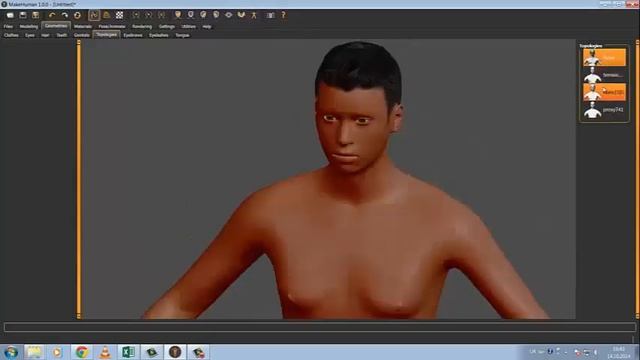640x360 pixels.
Task: Click the taskbar clock and date
Action: 619,353
